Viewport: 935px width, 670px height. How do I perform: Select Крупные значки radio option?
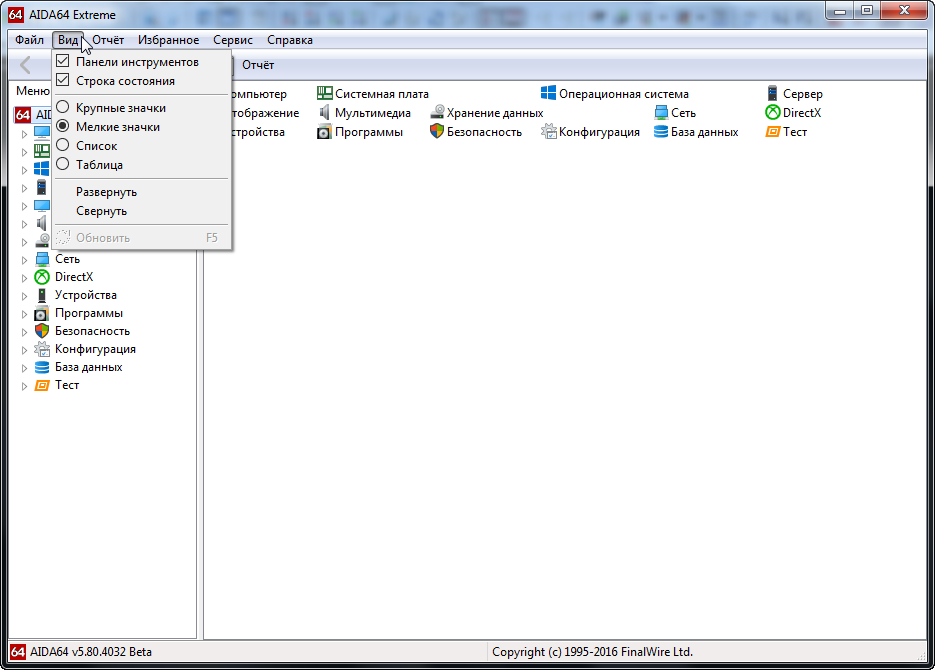(63, 107)
